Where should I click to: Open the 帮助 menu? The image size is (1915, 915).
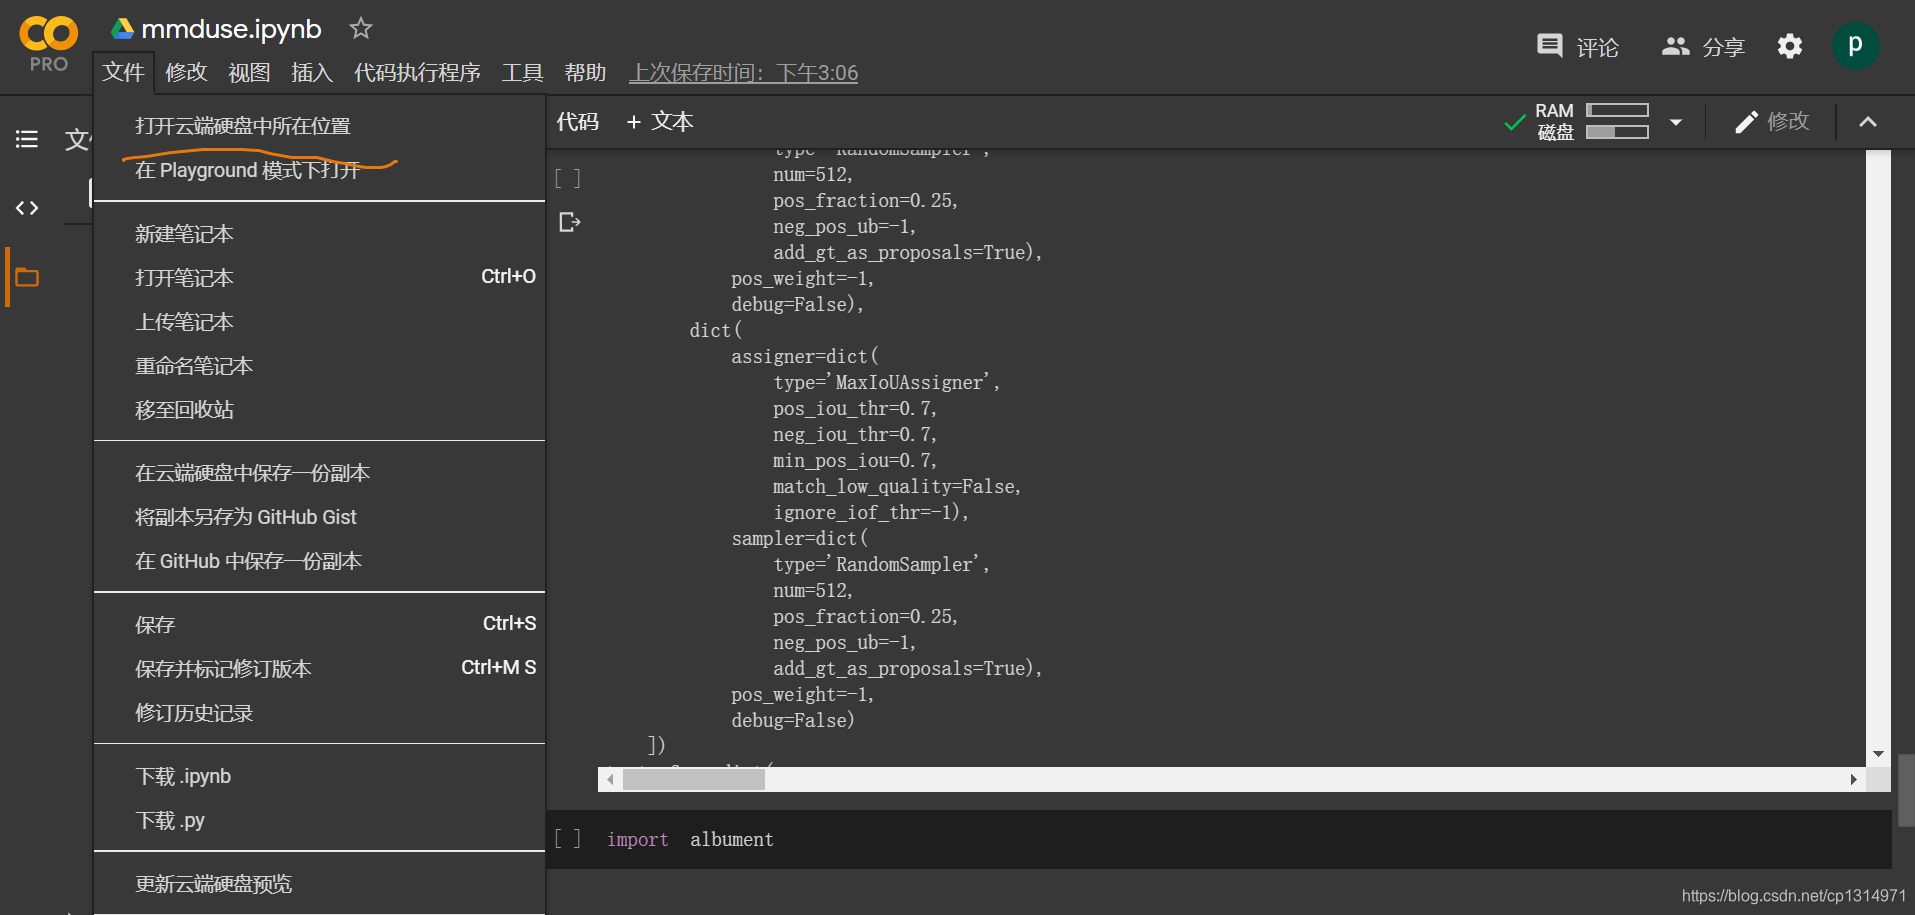click(585, 72)
